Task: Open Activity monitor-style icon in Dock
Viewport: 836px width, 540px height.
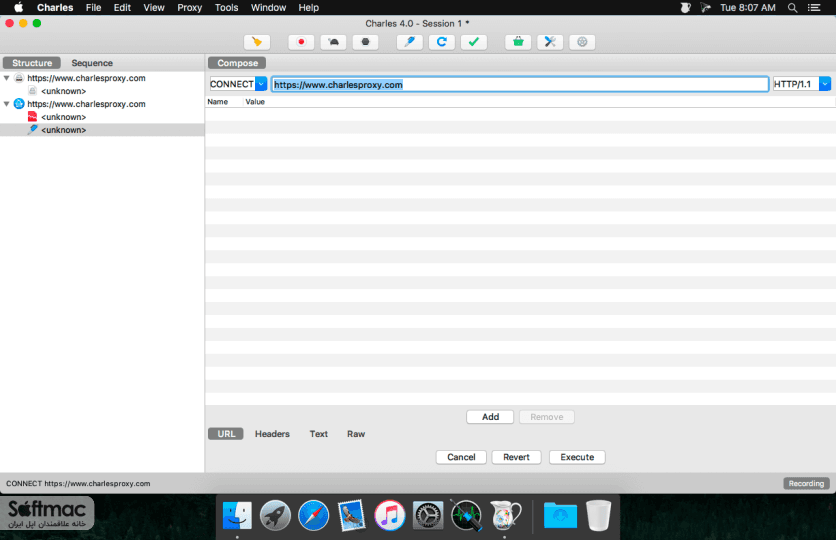Action: click(466, 515)
